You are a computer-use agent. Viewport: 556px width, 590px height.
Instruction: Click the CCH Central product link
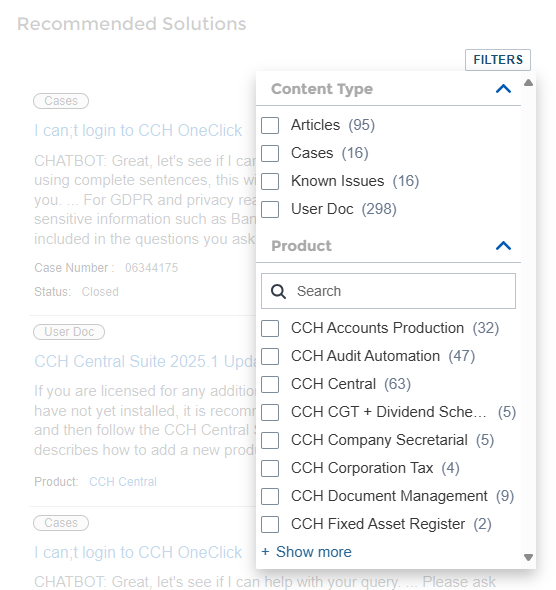[123, 482]
